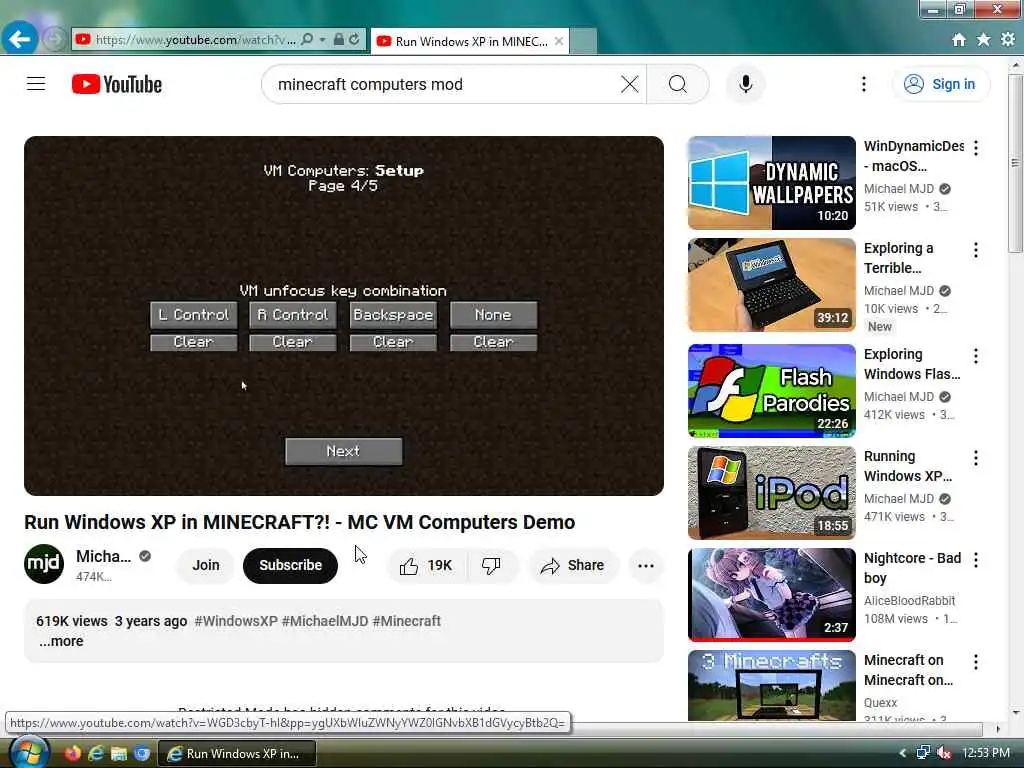Open WinDynamicDes - macOS... video title
The height and width of the screenshot is (768, 1024).
tap(913, 156)
